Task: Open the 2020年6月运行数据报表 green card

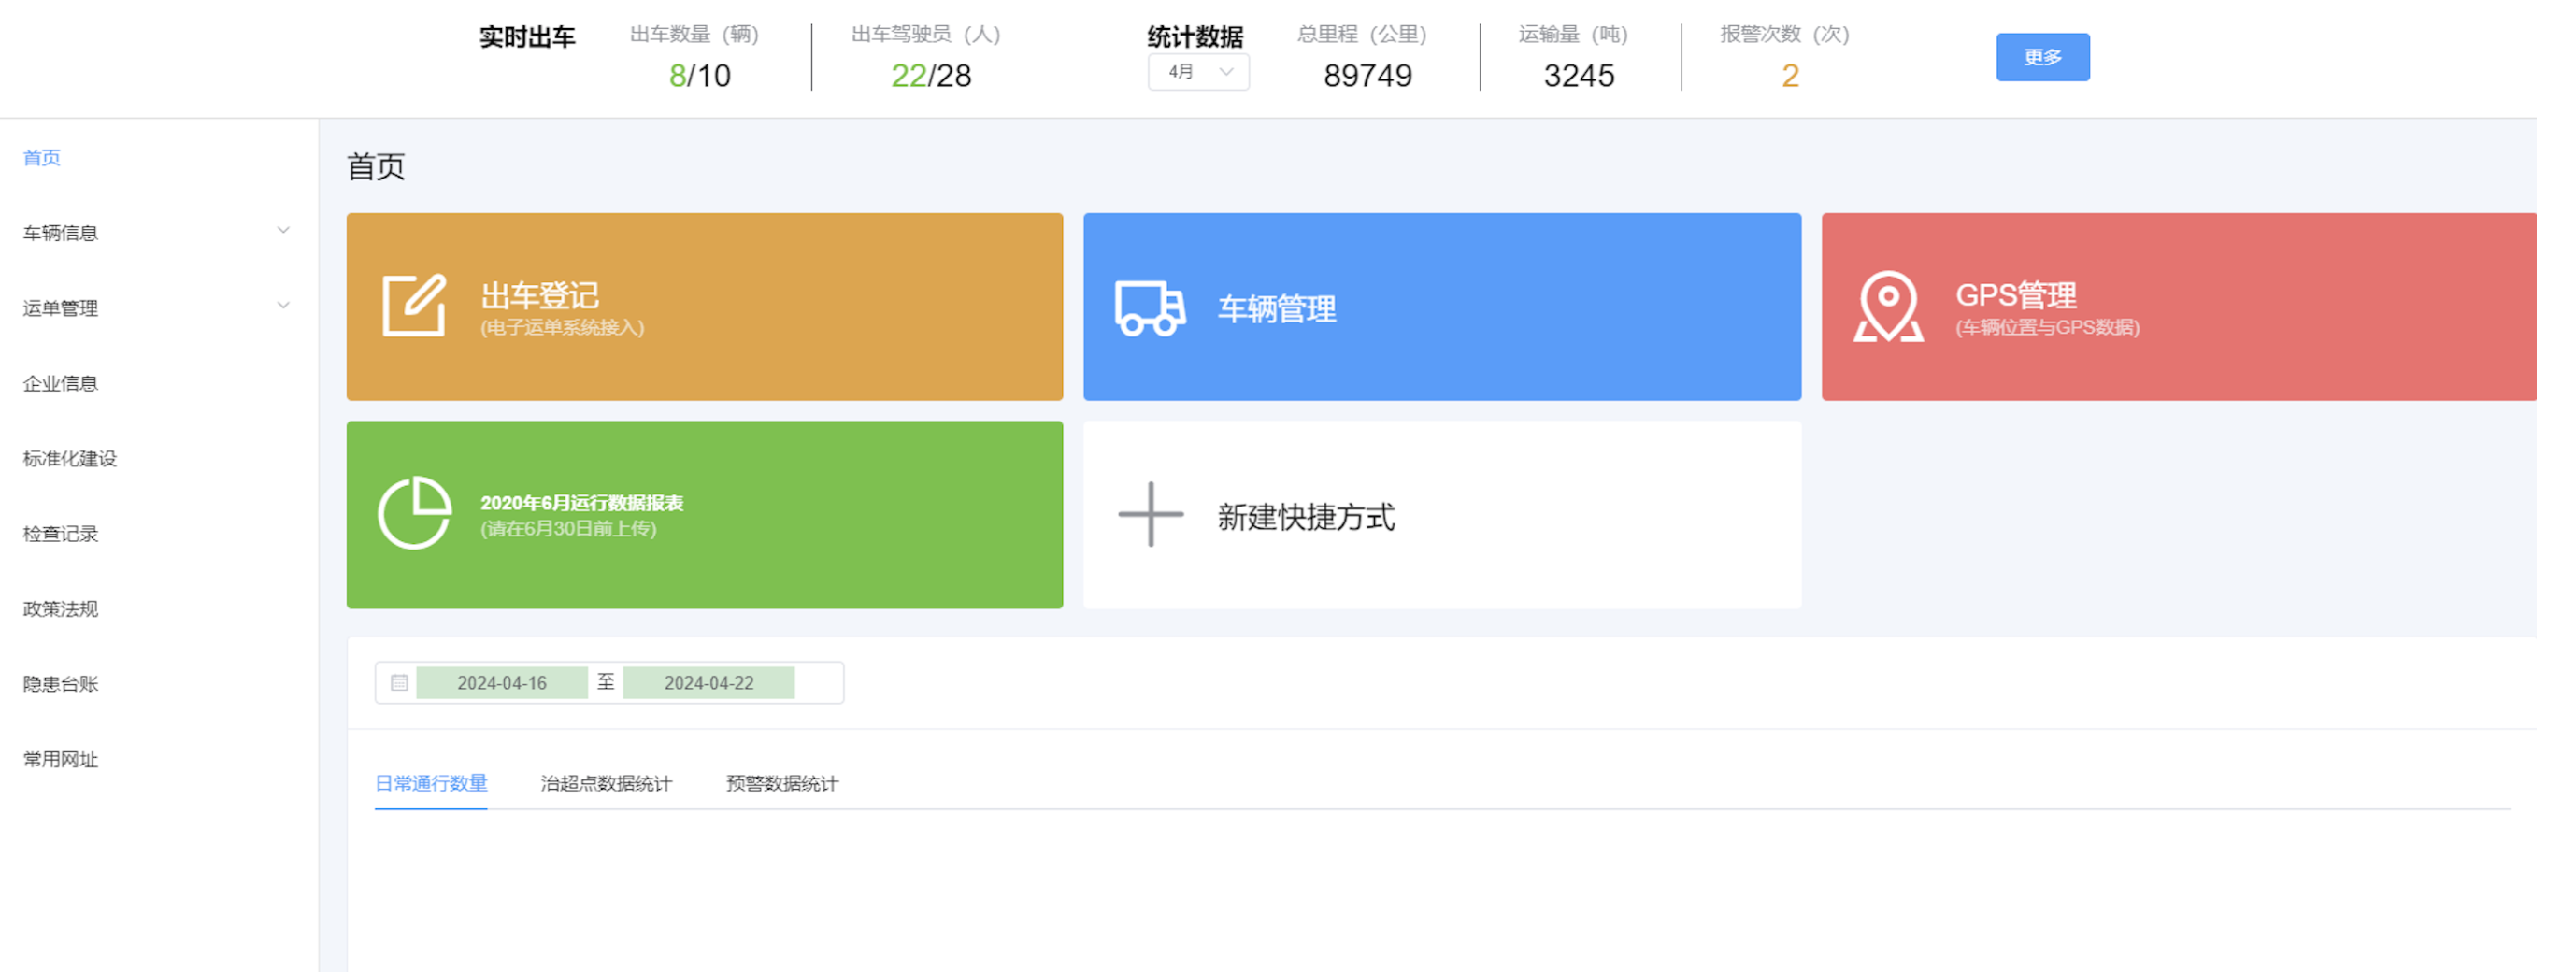Action: click(x=704, y=515)
